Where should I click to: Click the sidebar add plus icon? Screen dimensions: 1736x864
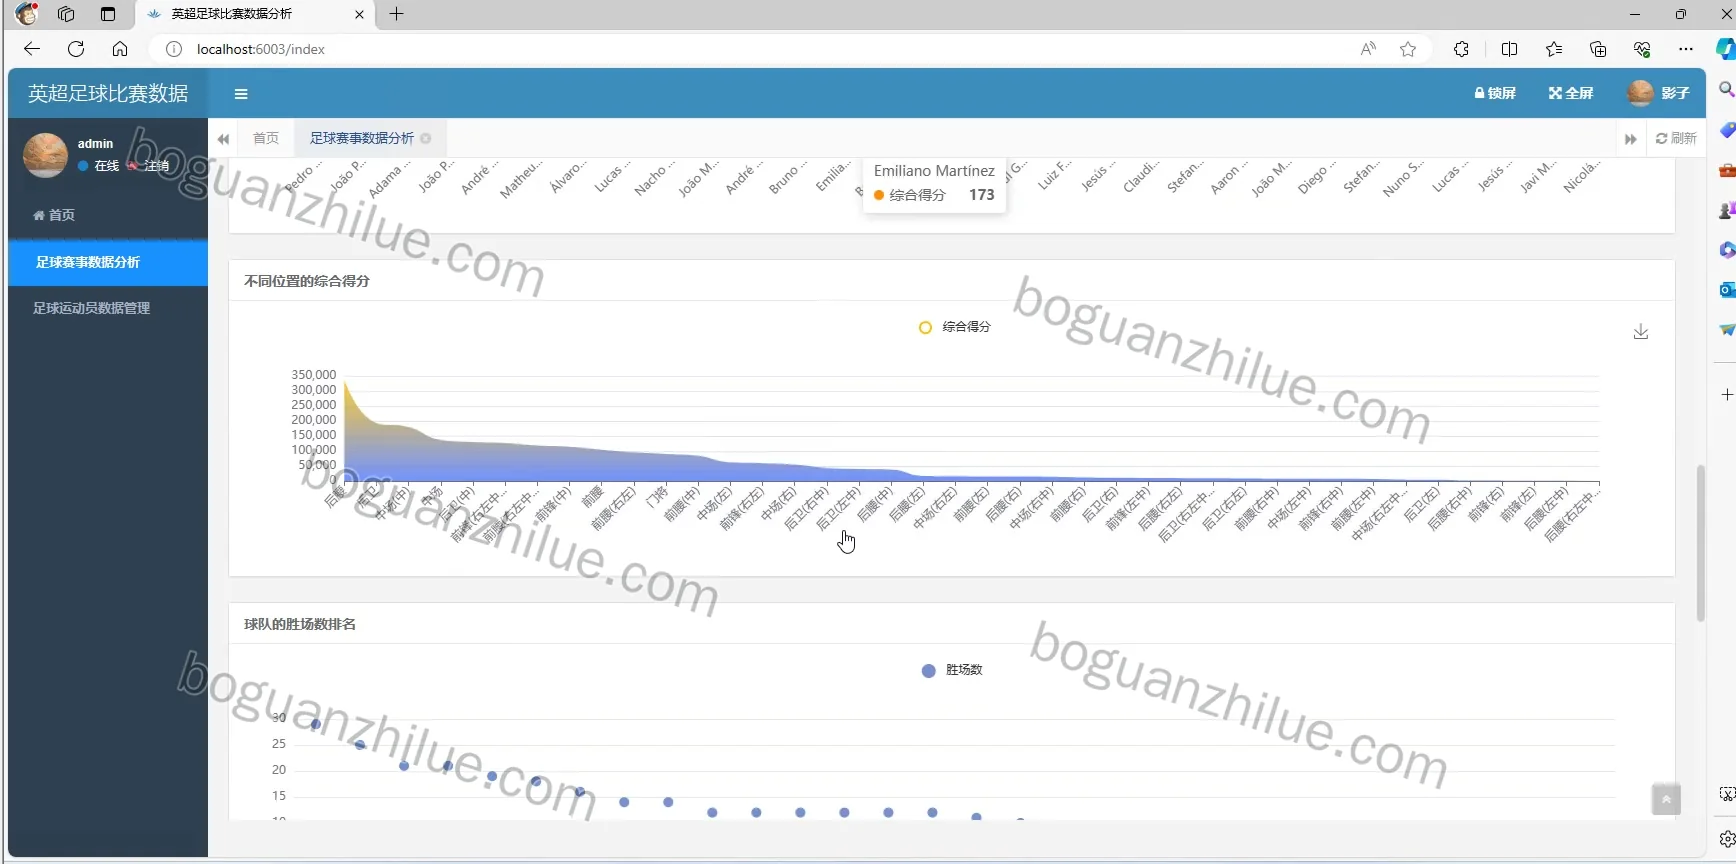pyautogui.click(x=1727, y=395)
